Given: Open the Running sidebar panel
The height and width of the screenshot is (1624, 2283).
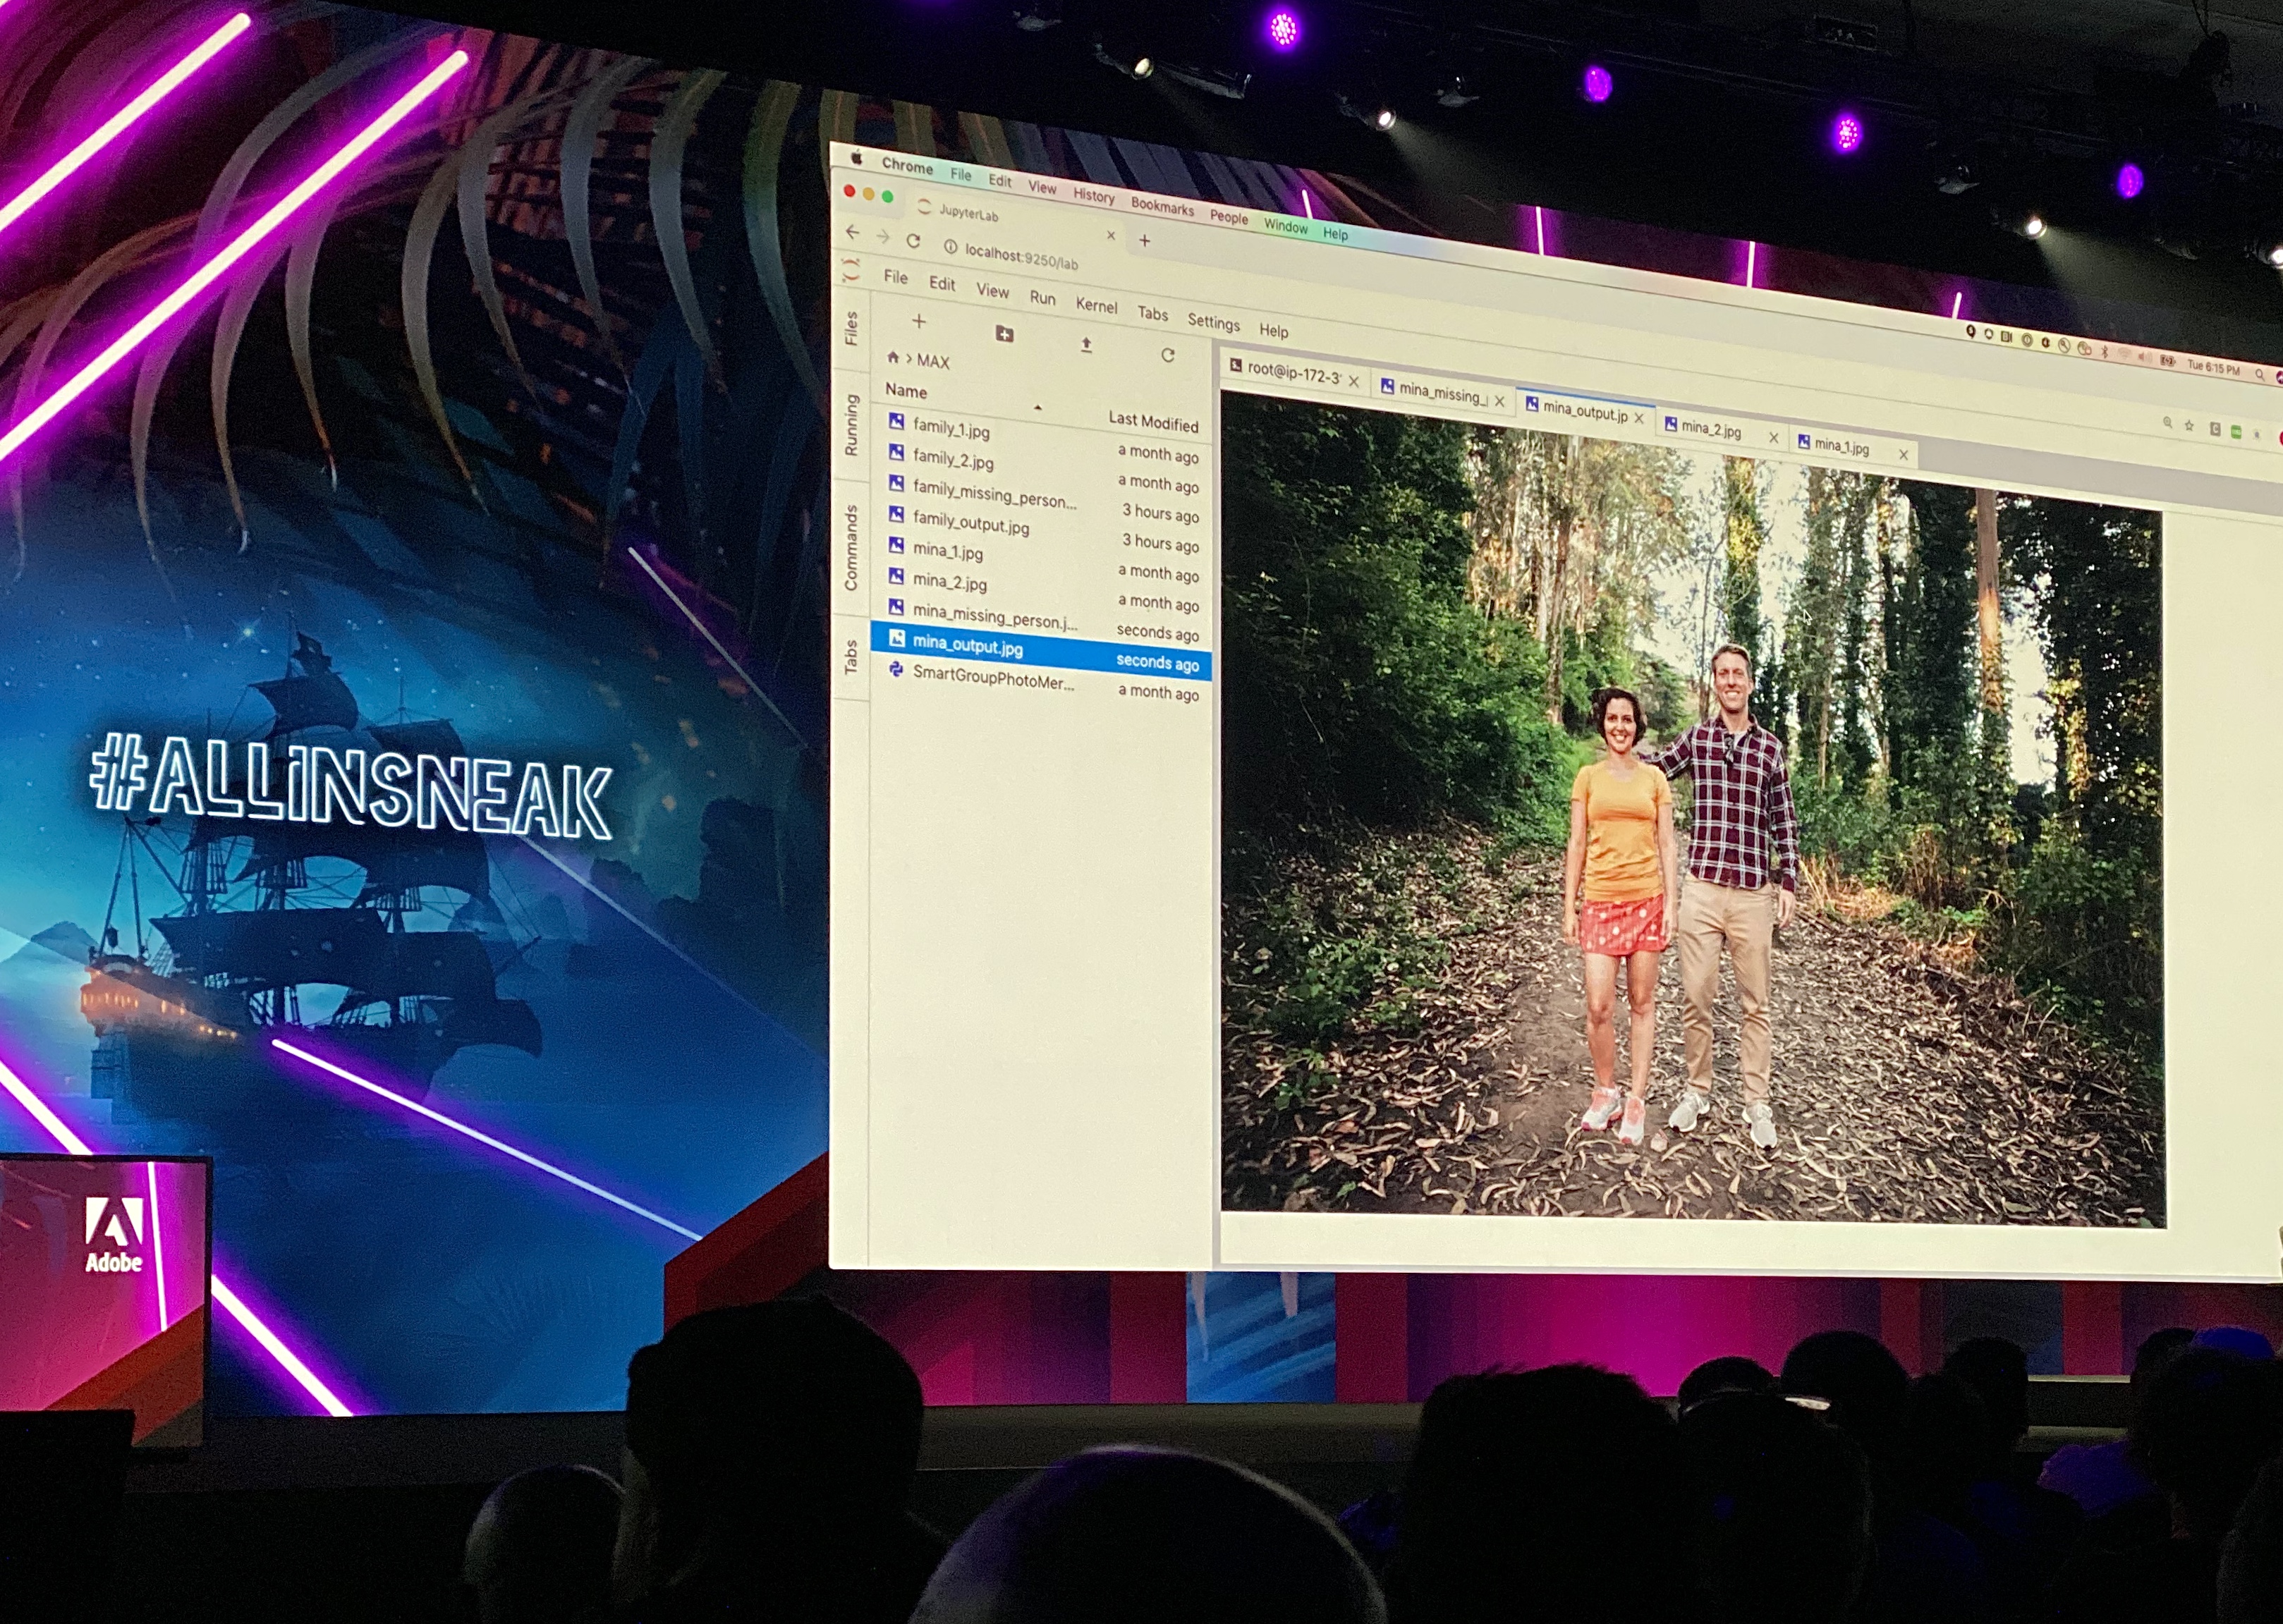Looking at the screenshot, I should (851, 425).
